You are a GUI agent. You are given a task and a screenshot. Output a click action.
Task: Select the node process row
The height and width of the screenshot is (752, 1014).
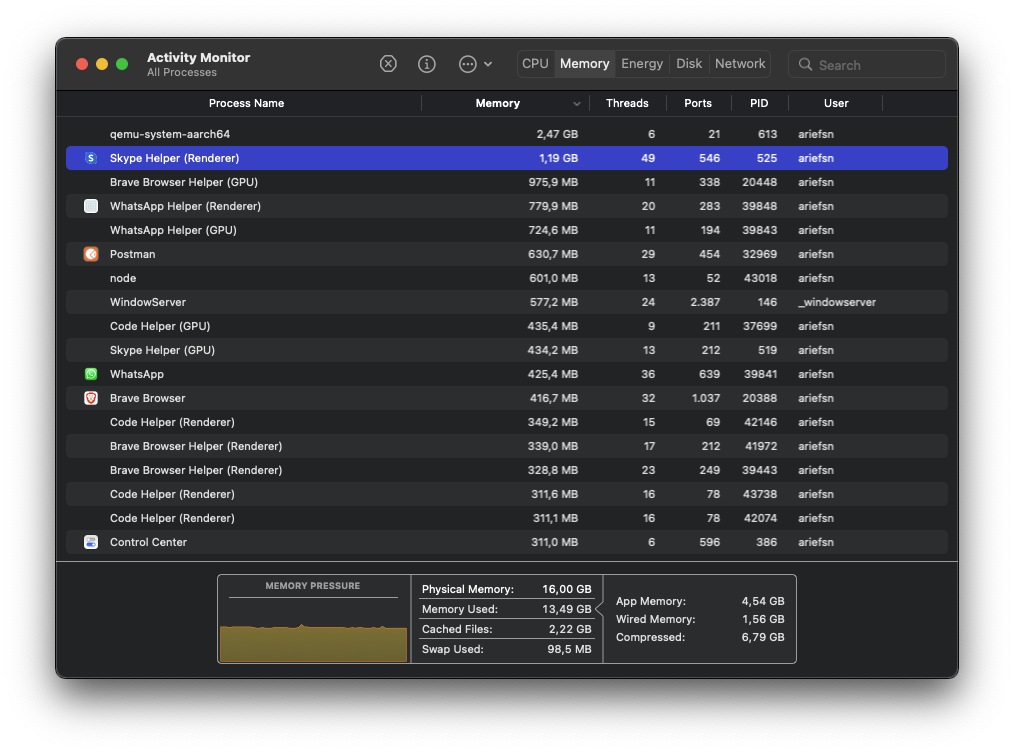click(x=507, y=278)
